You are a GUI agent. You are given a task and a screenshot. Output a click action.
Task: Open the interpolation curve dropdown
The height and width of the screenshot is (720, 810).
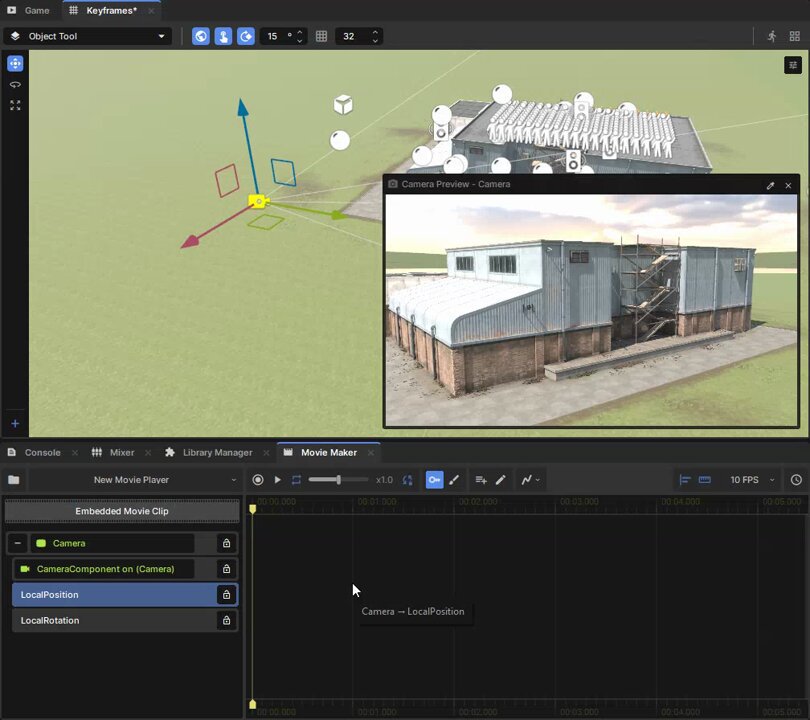531,480
